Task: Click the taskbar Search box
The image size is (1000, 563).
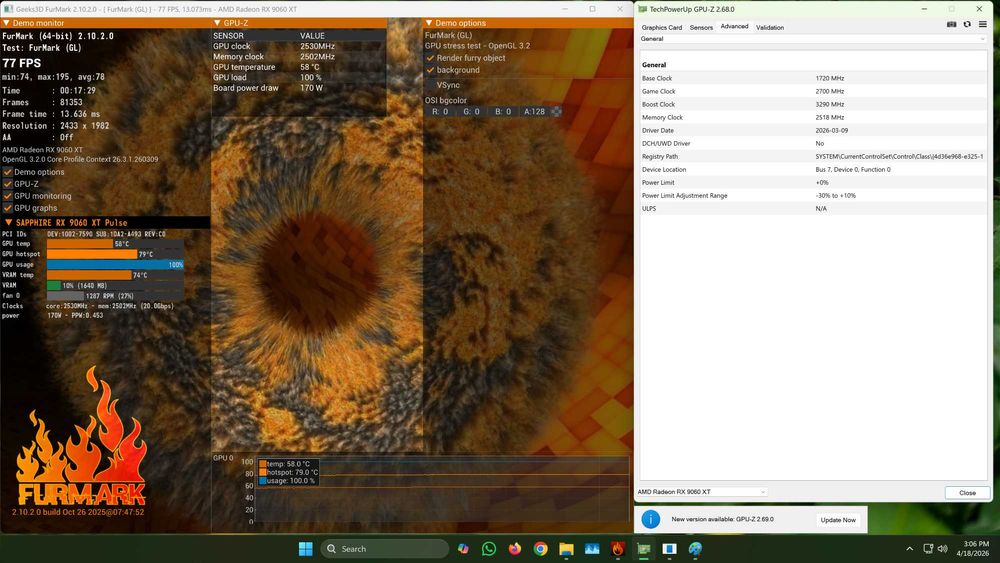Action: click(385, 548)
